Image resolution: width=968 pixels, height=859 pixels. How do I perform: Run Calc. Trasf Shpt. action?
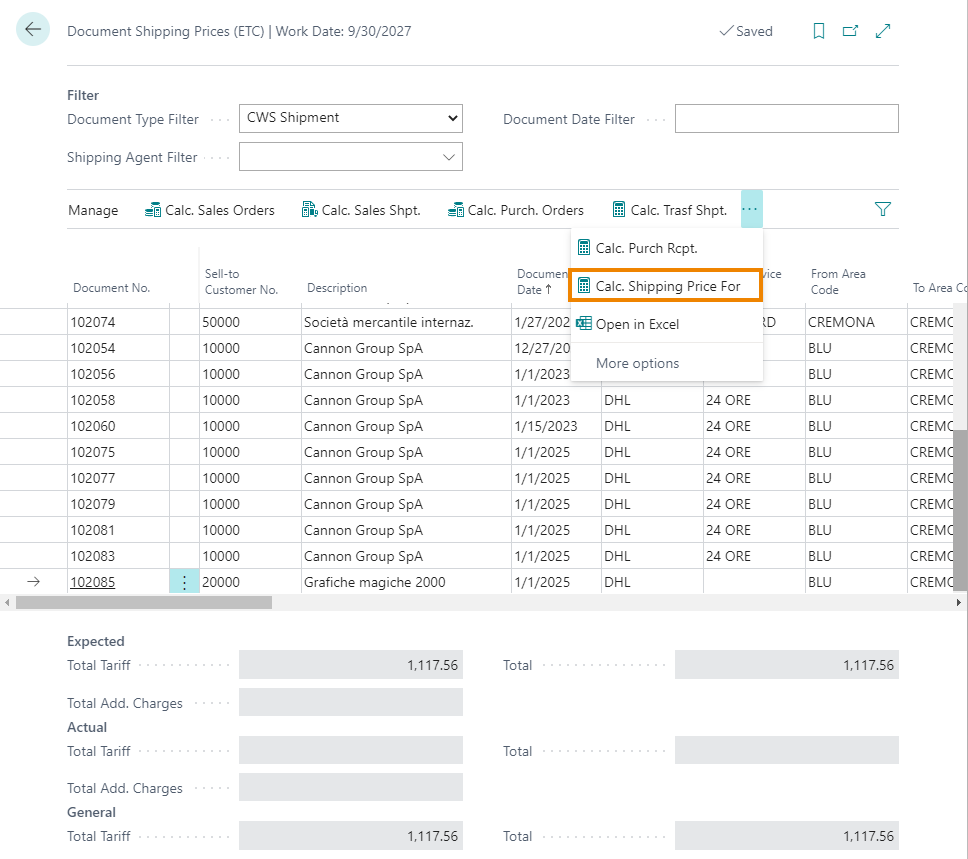coord(669,210)
